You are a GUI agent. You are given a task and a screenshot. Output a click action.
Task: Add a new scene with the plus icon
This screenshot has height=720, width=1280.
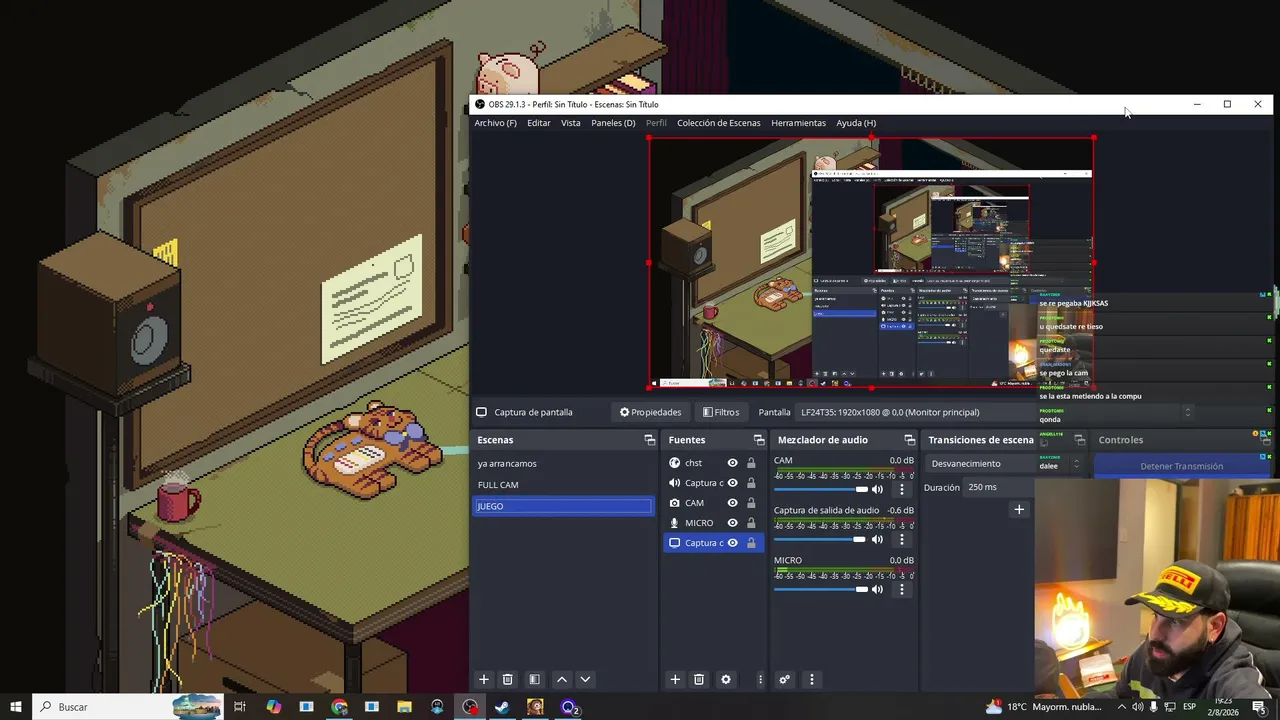[x=484, y=679]
